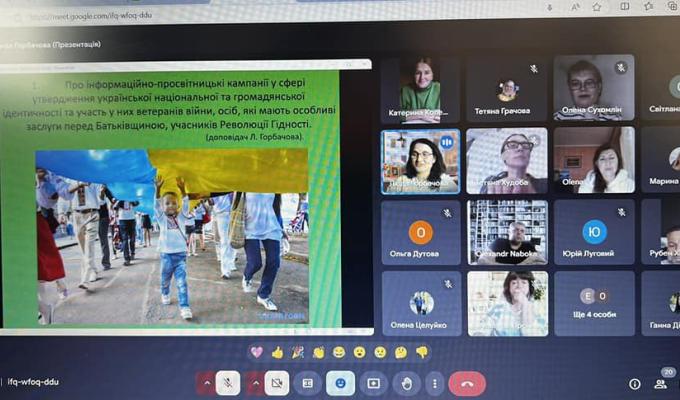Click the muted mic icon on Ольга Дутова tile
Image resolution: width=680 pixels, height=400 pixels.
point(448,213)
